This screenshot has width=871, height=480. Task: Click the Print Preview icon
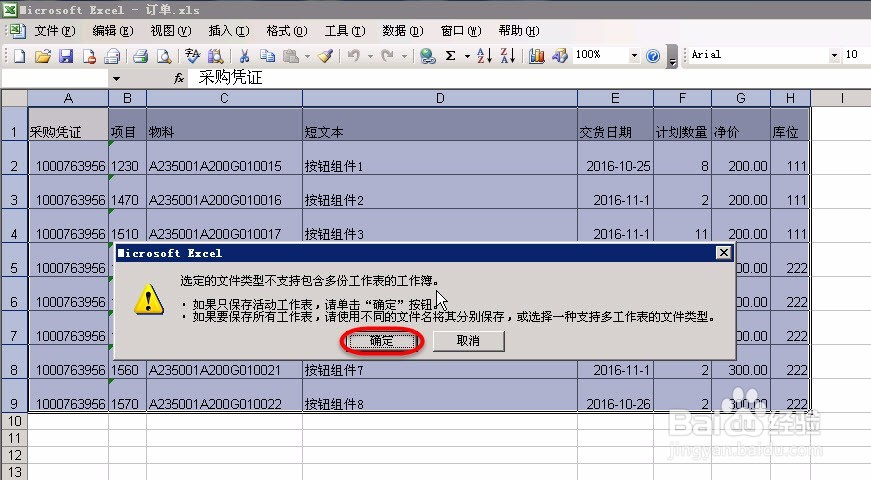pyautogui.click(x=164, y=56)
